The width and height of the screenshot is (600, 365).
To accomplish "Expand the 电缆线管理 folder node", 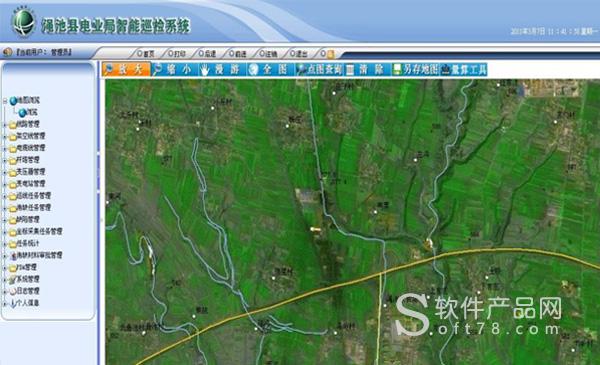I will click(x=5, y=148).
